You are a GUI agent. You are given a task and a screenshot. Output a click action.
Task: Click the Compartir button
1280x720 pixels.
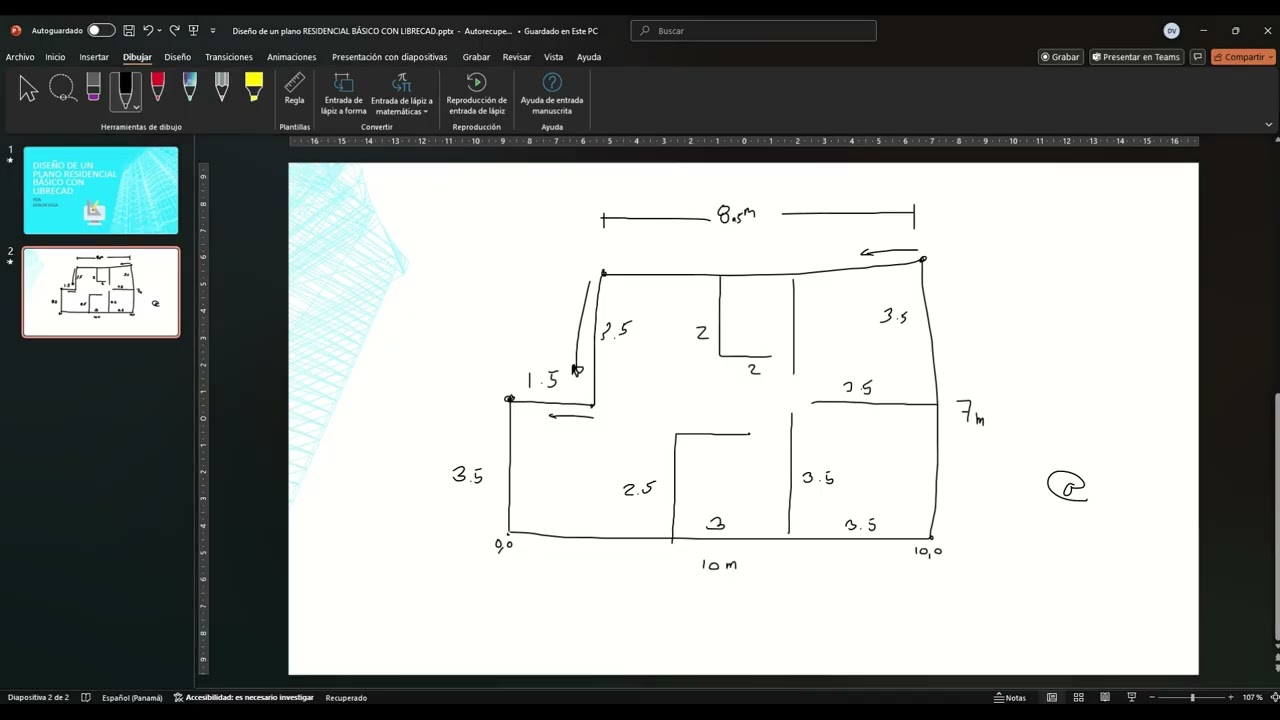point(1243,57)
